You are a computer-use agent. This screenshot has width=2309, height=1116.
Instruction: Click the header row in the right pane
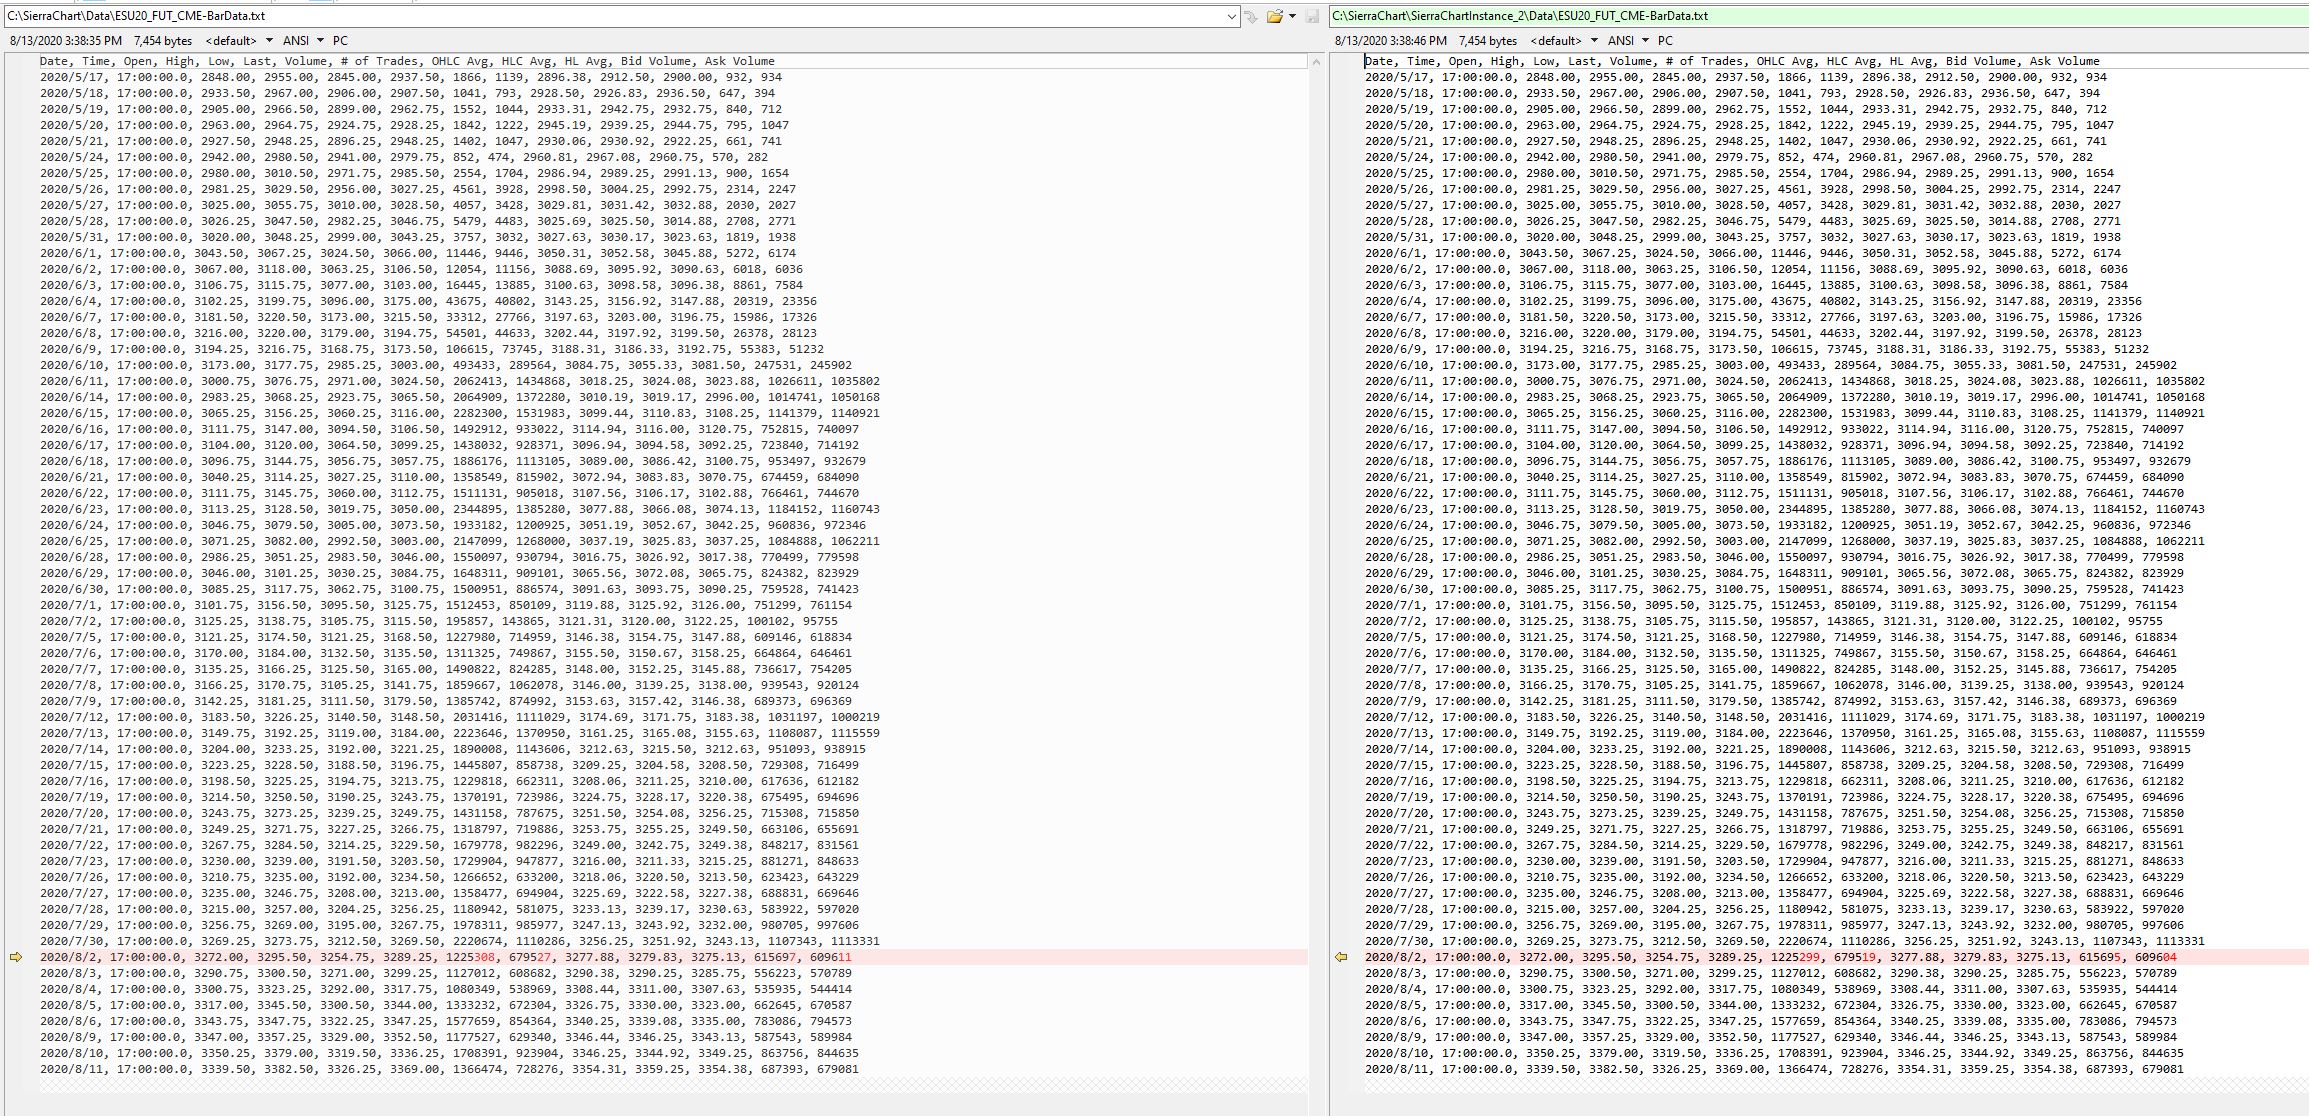pos(1731,61)
